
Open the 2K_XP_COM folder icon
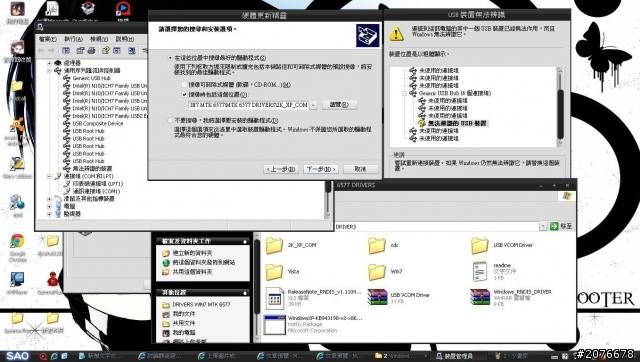274,246
